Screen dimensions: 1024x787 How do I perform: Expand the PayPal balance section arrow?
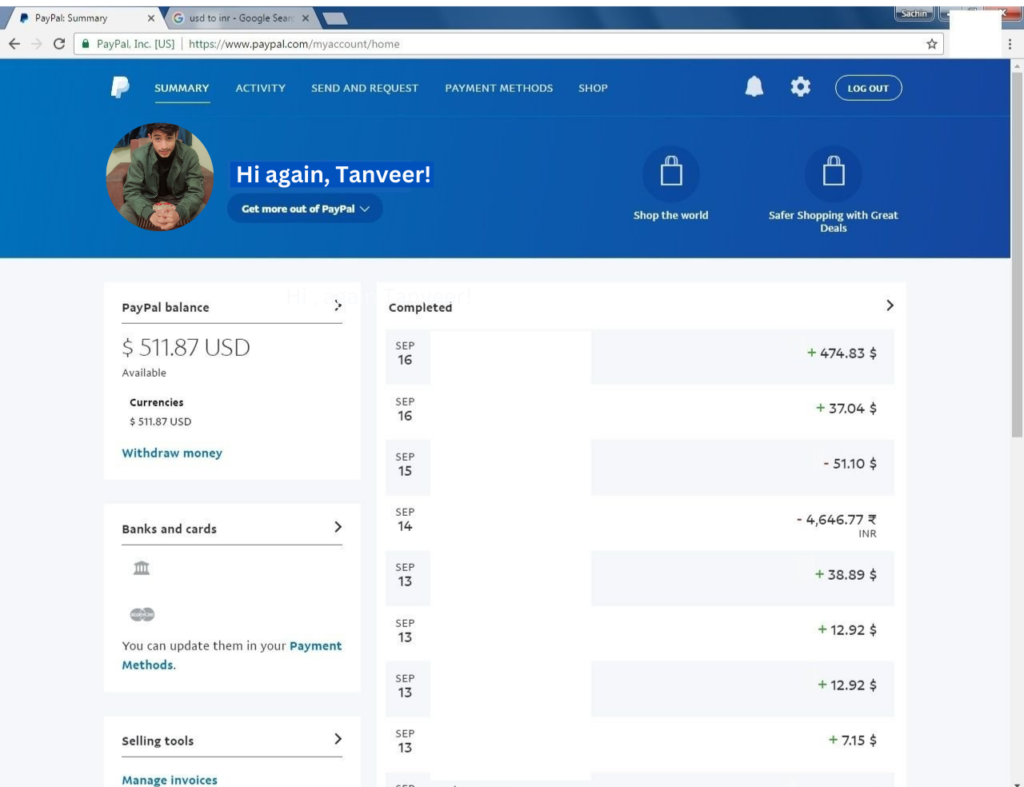[x=338, y=306]
